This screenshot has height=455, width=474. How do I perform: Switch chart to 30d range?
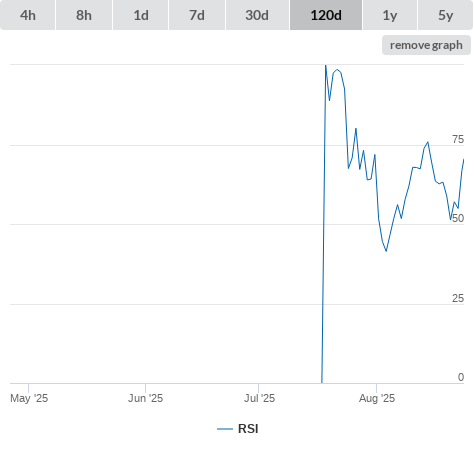pos(257,15)
